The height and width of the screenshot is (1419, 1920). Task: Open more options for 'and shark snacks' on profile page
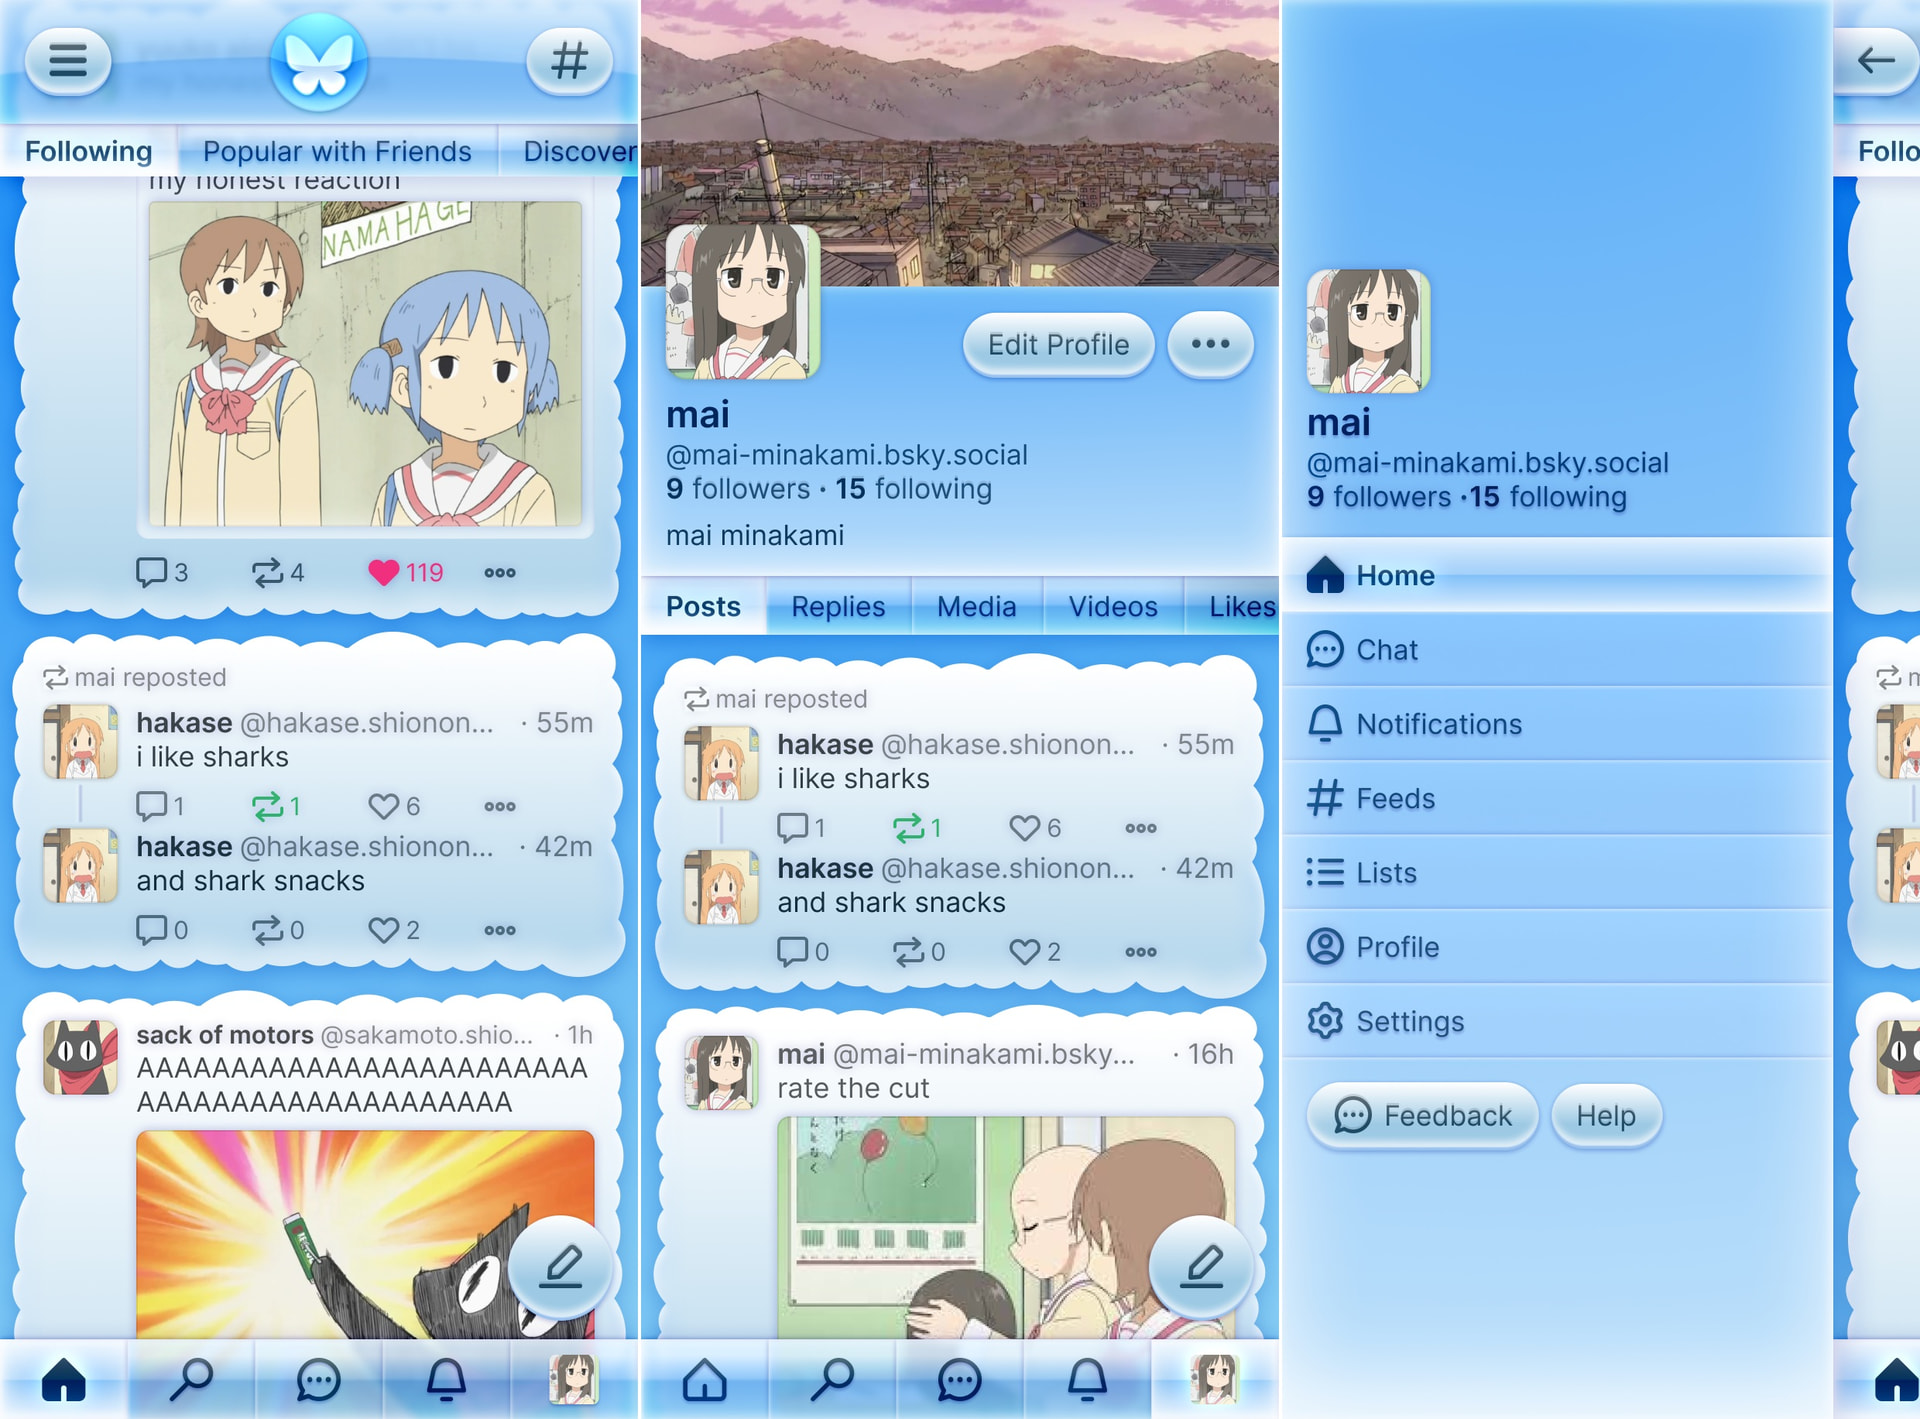pyautogui.click(x=1141, y=952)
